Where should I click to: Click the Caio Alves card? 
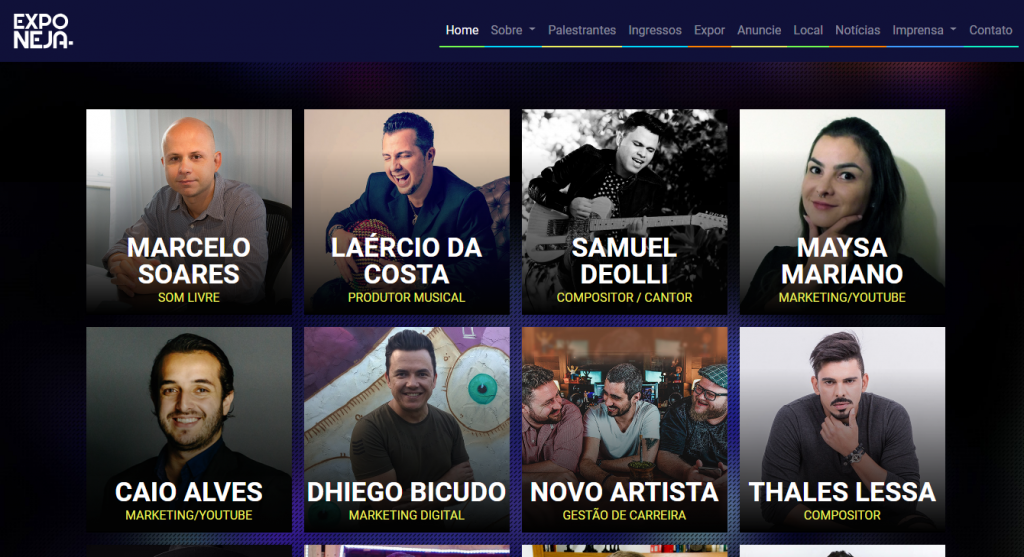[x=189, y=430]
